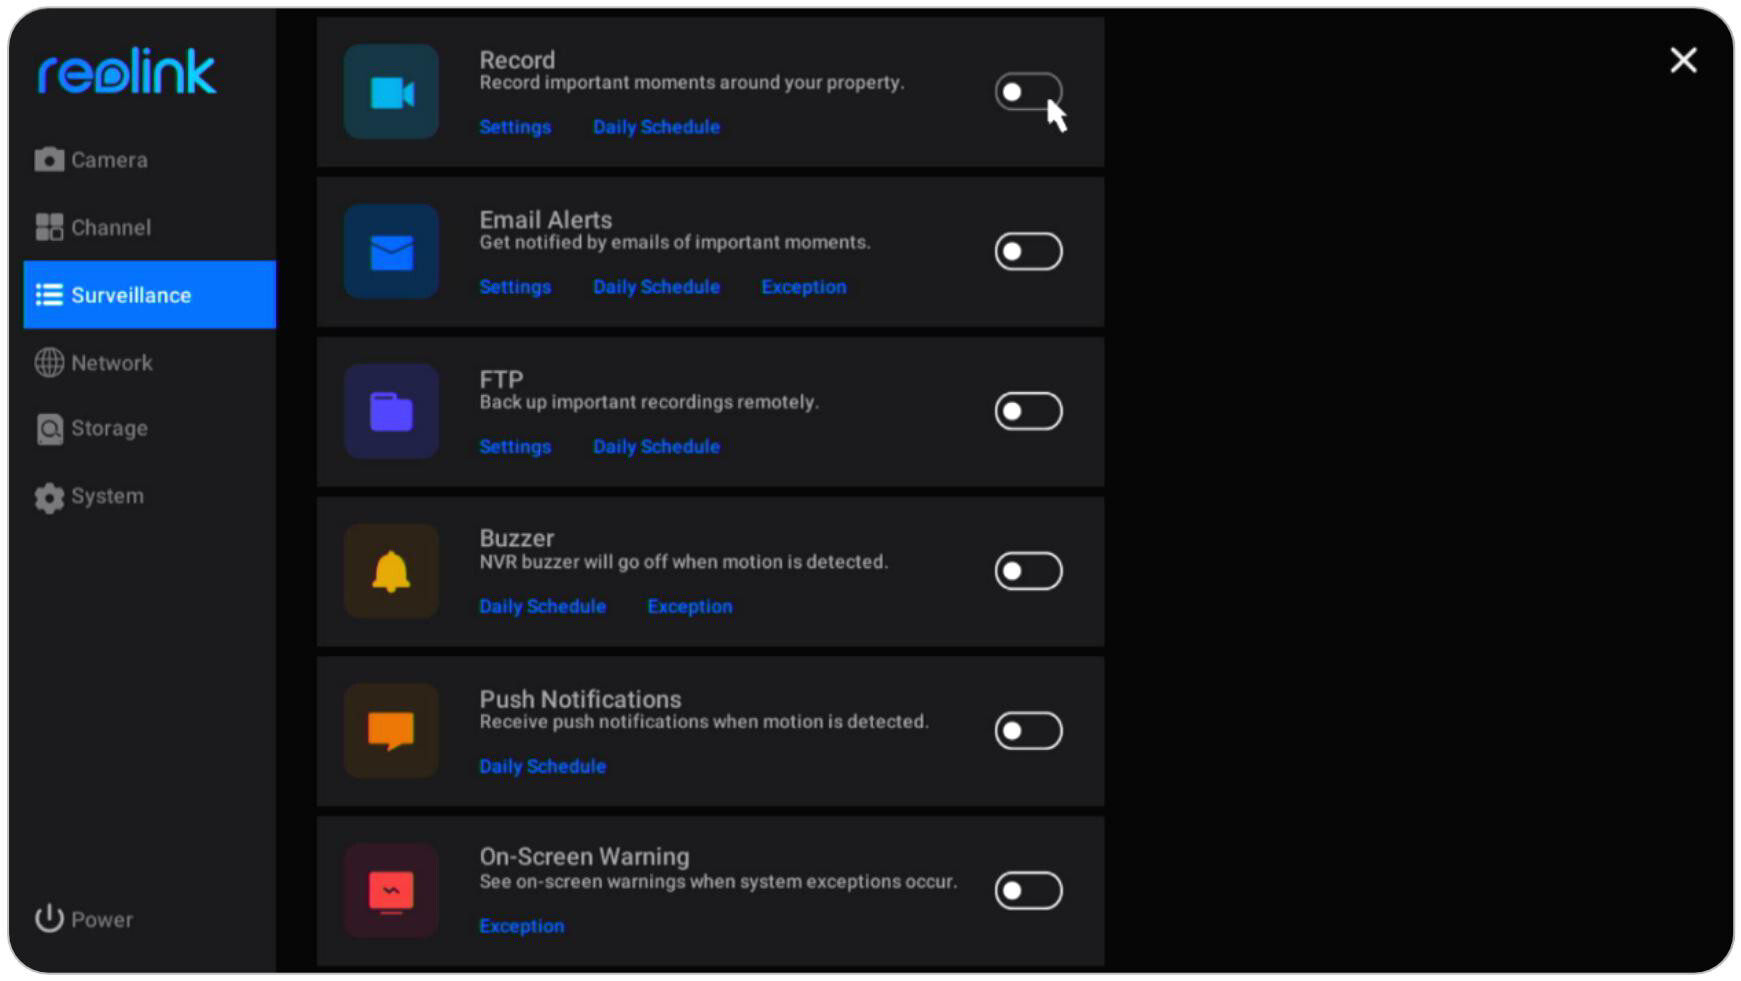Open Settings link under Record

(x=515, y=127)
